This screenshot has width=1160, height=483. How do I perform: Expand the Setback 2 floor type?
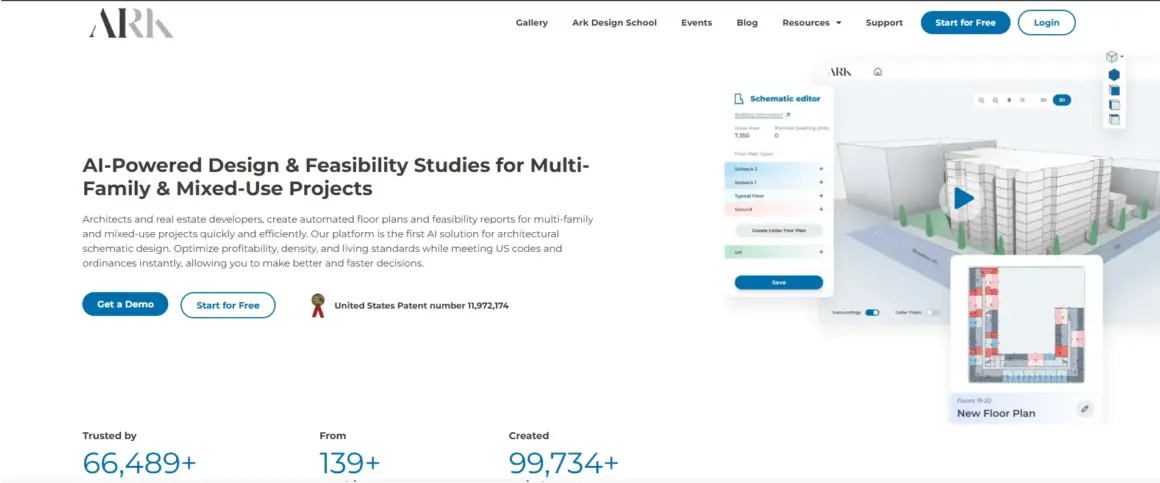click(821, 169)
